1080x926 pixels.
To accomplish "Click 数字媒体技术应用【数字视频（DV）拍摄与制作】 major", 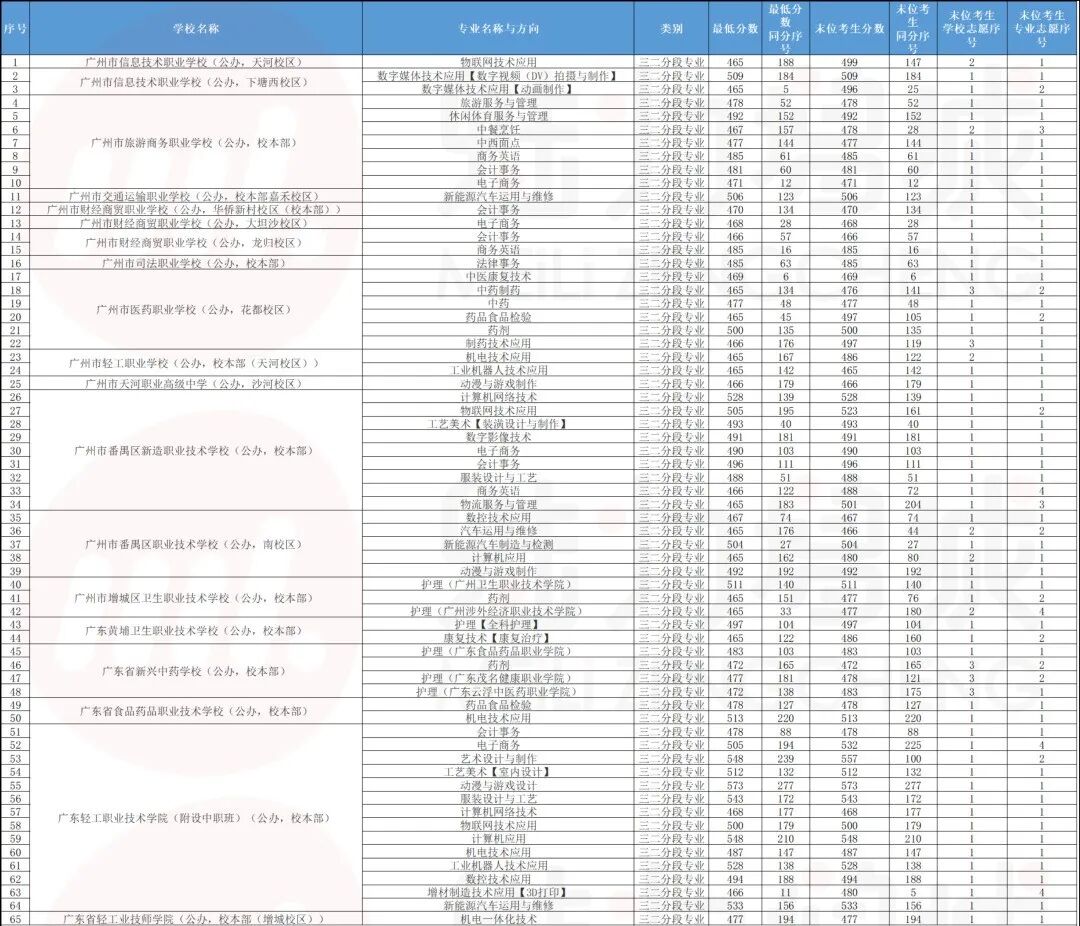I will pos(499,76).
